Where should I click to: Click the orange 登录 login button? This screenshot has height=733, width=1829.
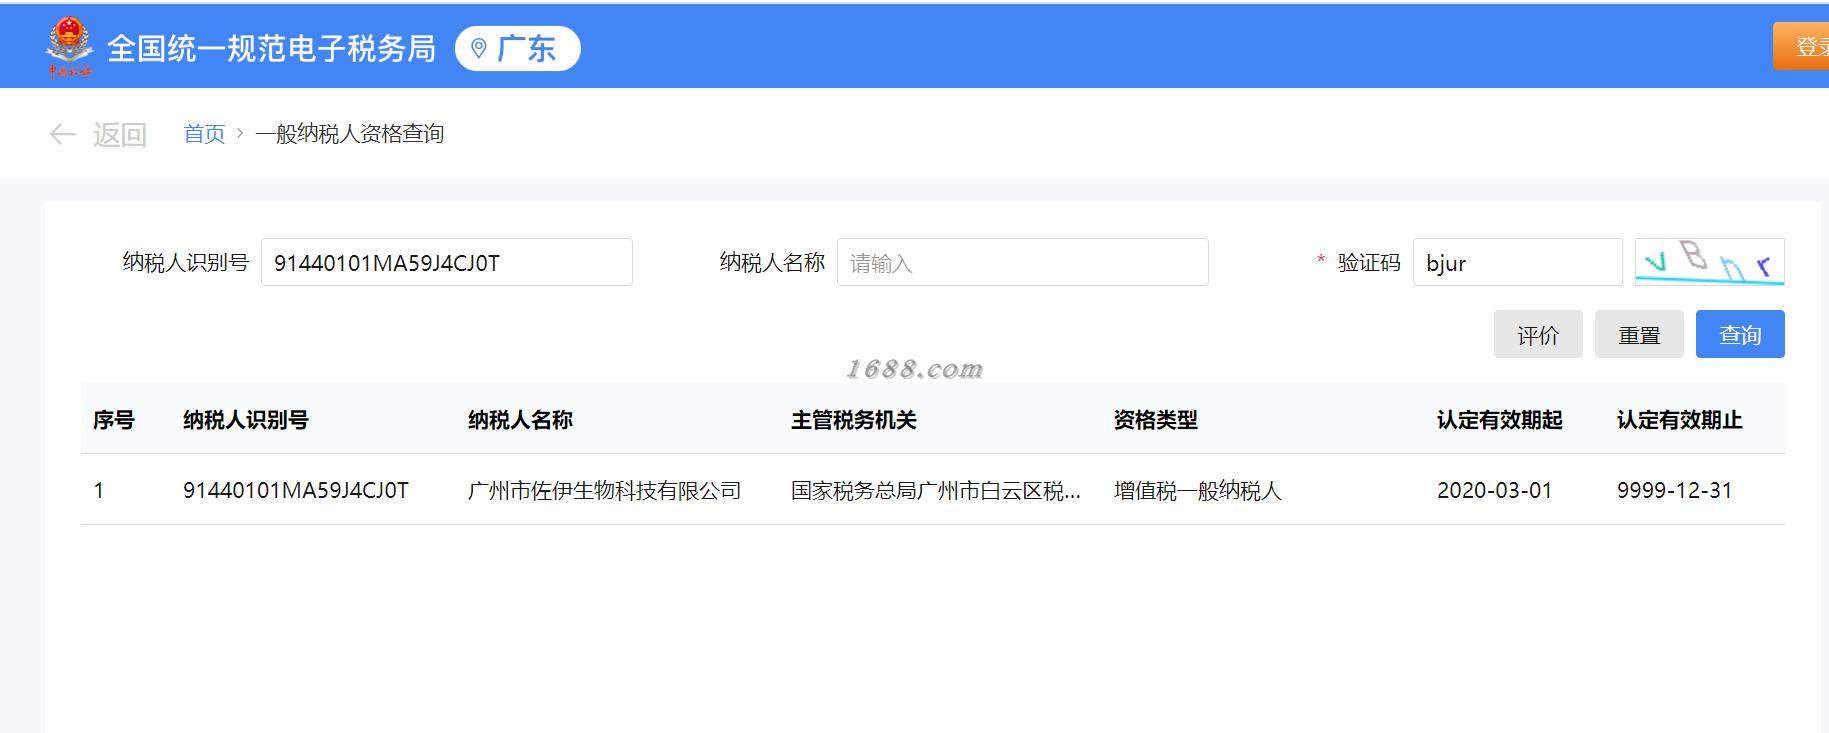coord(1802,46)
